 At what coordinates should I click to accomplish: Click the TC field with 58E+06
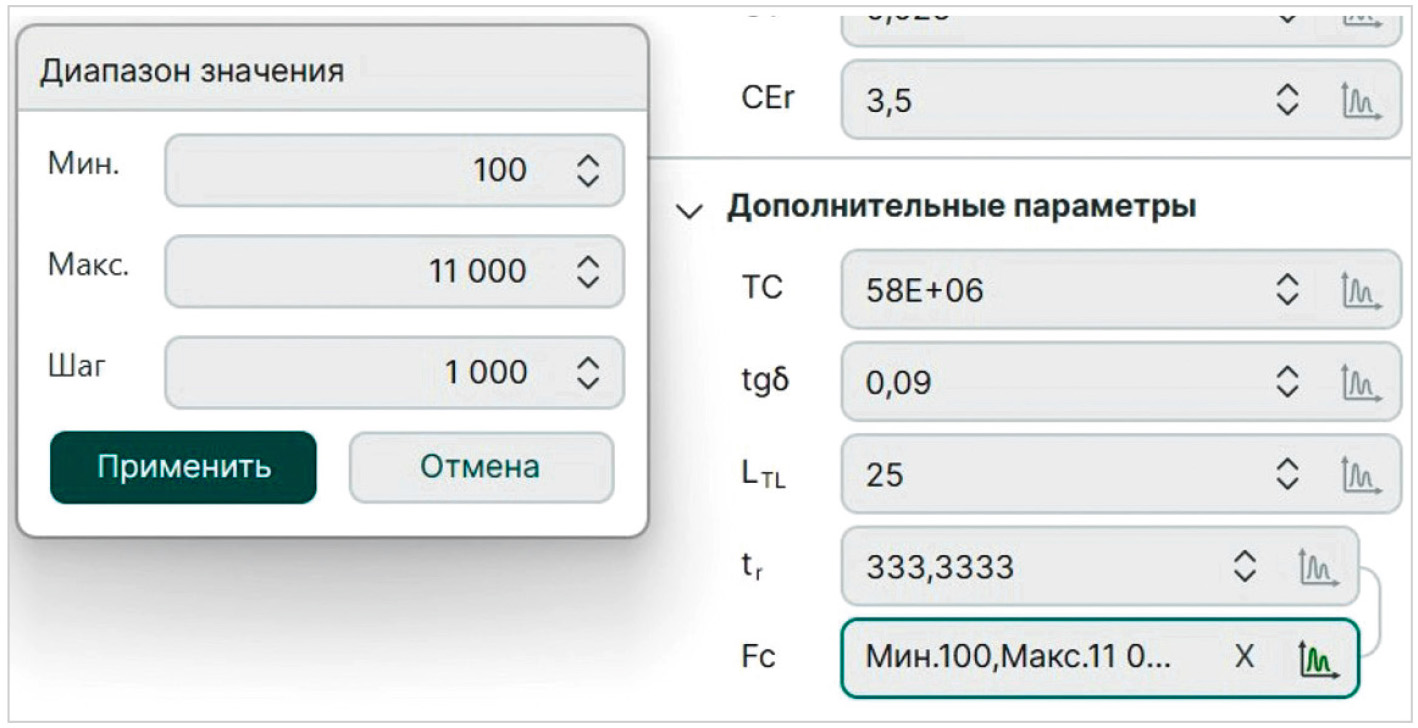(1050, 291)
